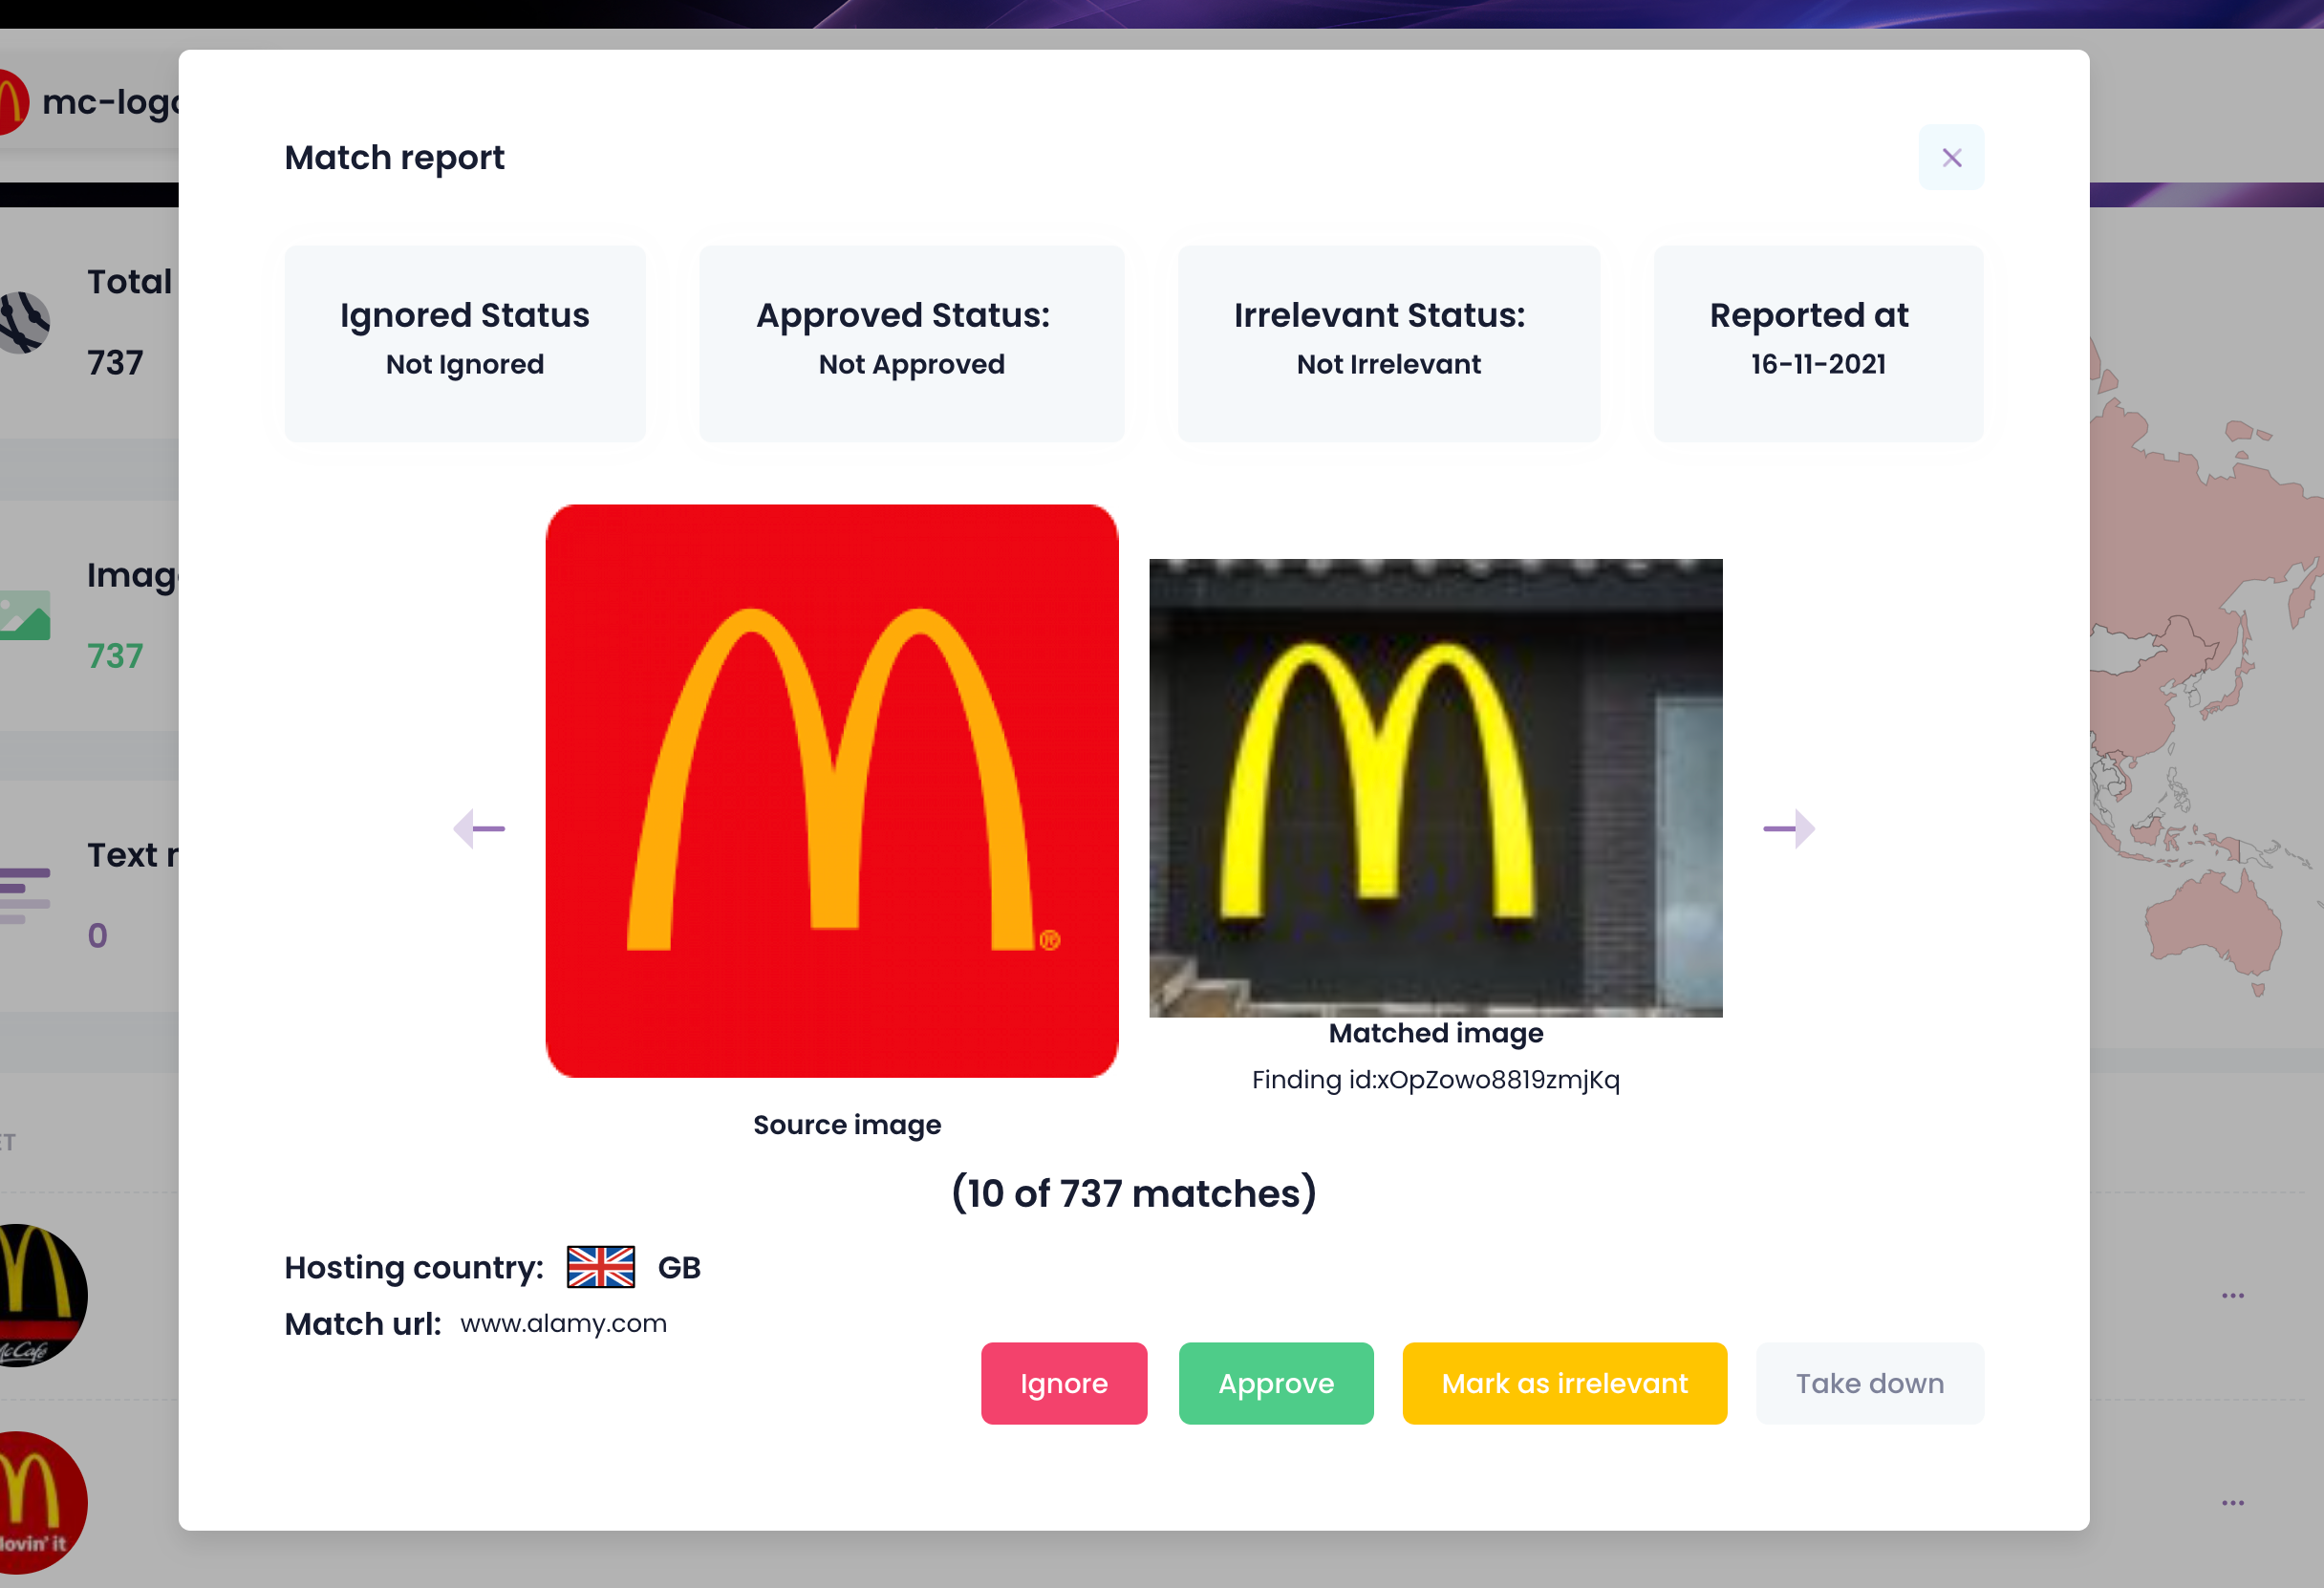This screenshot has height=1588, width=2324.
Task: Open options menu on upper row dots
Action: pos(2232,1295)
